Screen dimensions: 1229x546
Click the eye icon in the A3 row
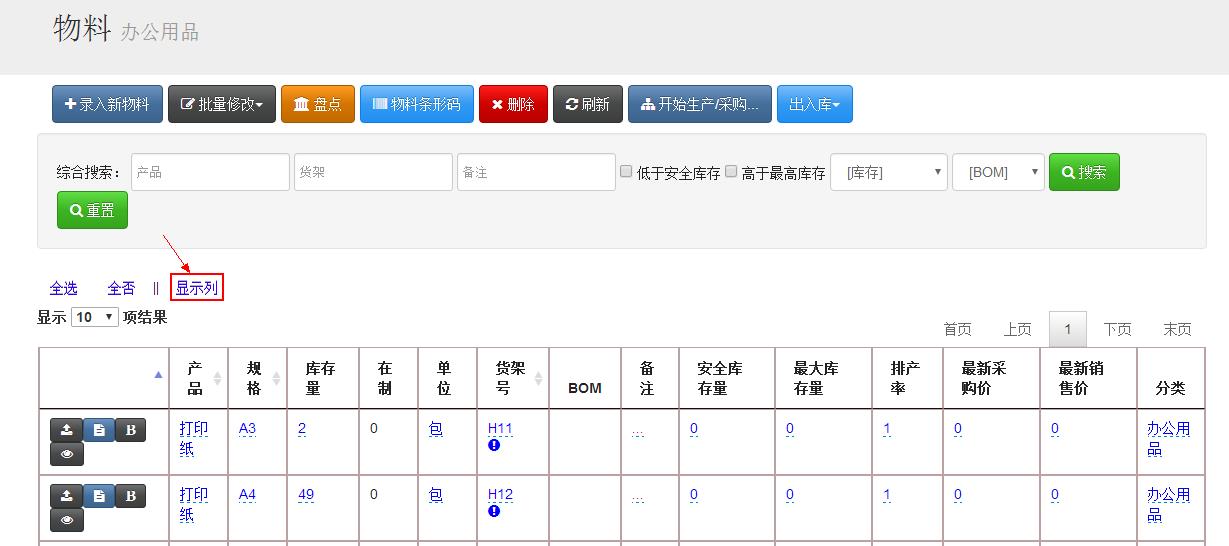tap(67, 454)
